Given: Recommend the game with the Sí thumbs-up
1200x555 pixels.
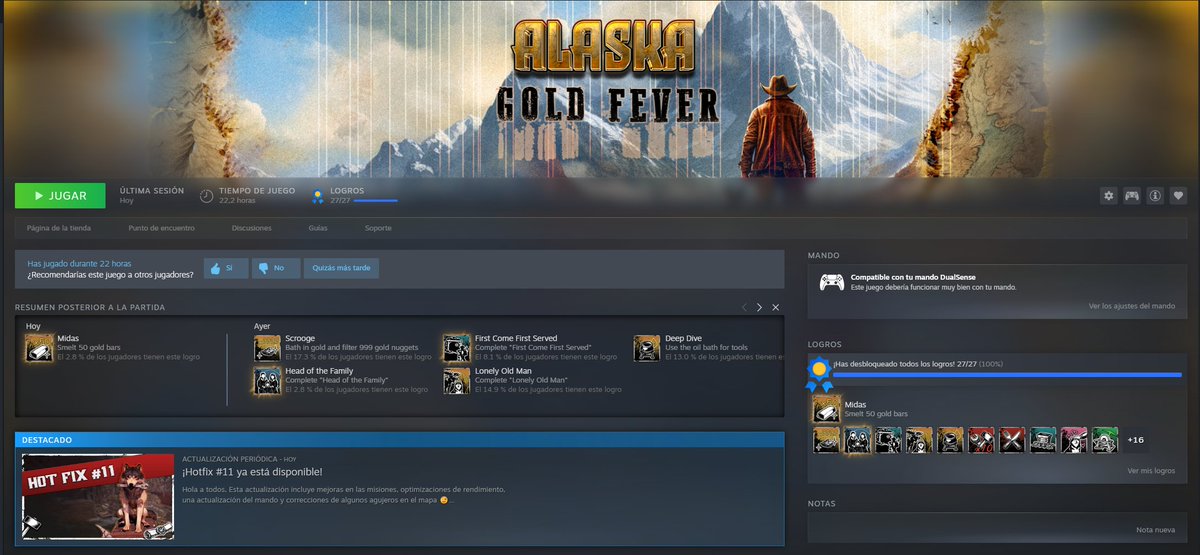Looking at the screenshot, I should click(226, 268).
